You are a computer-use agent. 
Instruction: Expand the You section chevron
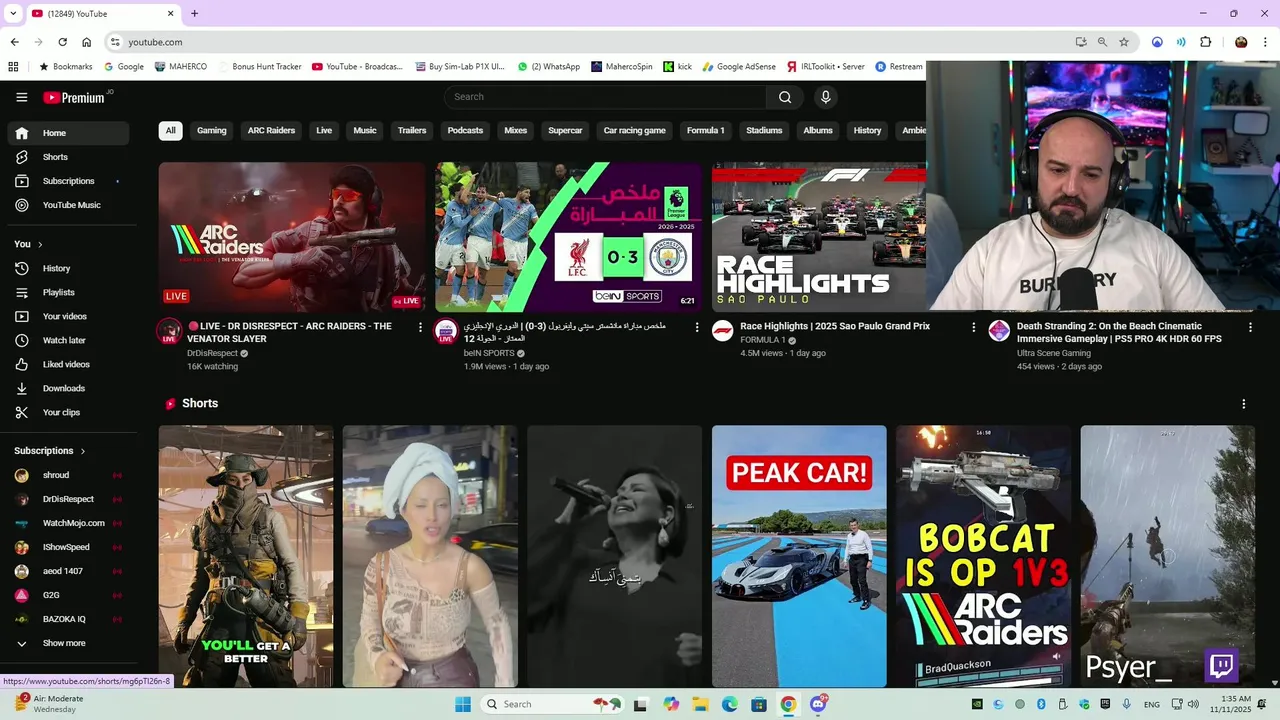(x=40, y=244)
